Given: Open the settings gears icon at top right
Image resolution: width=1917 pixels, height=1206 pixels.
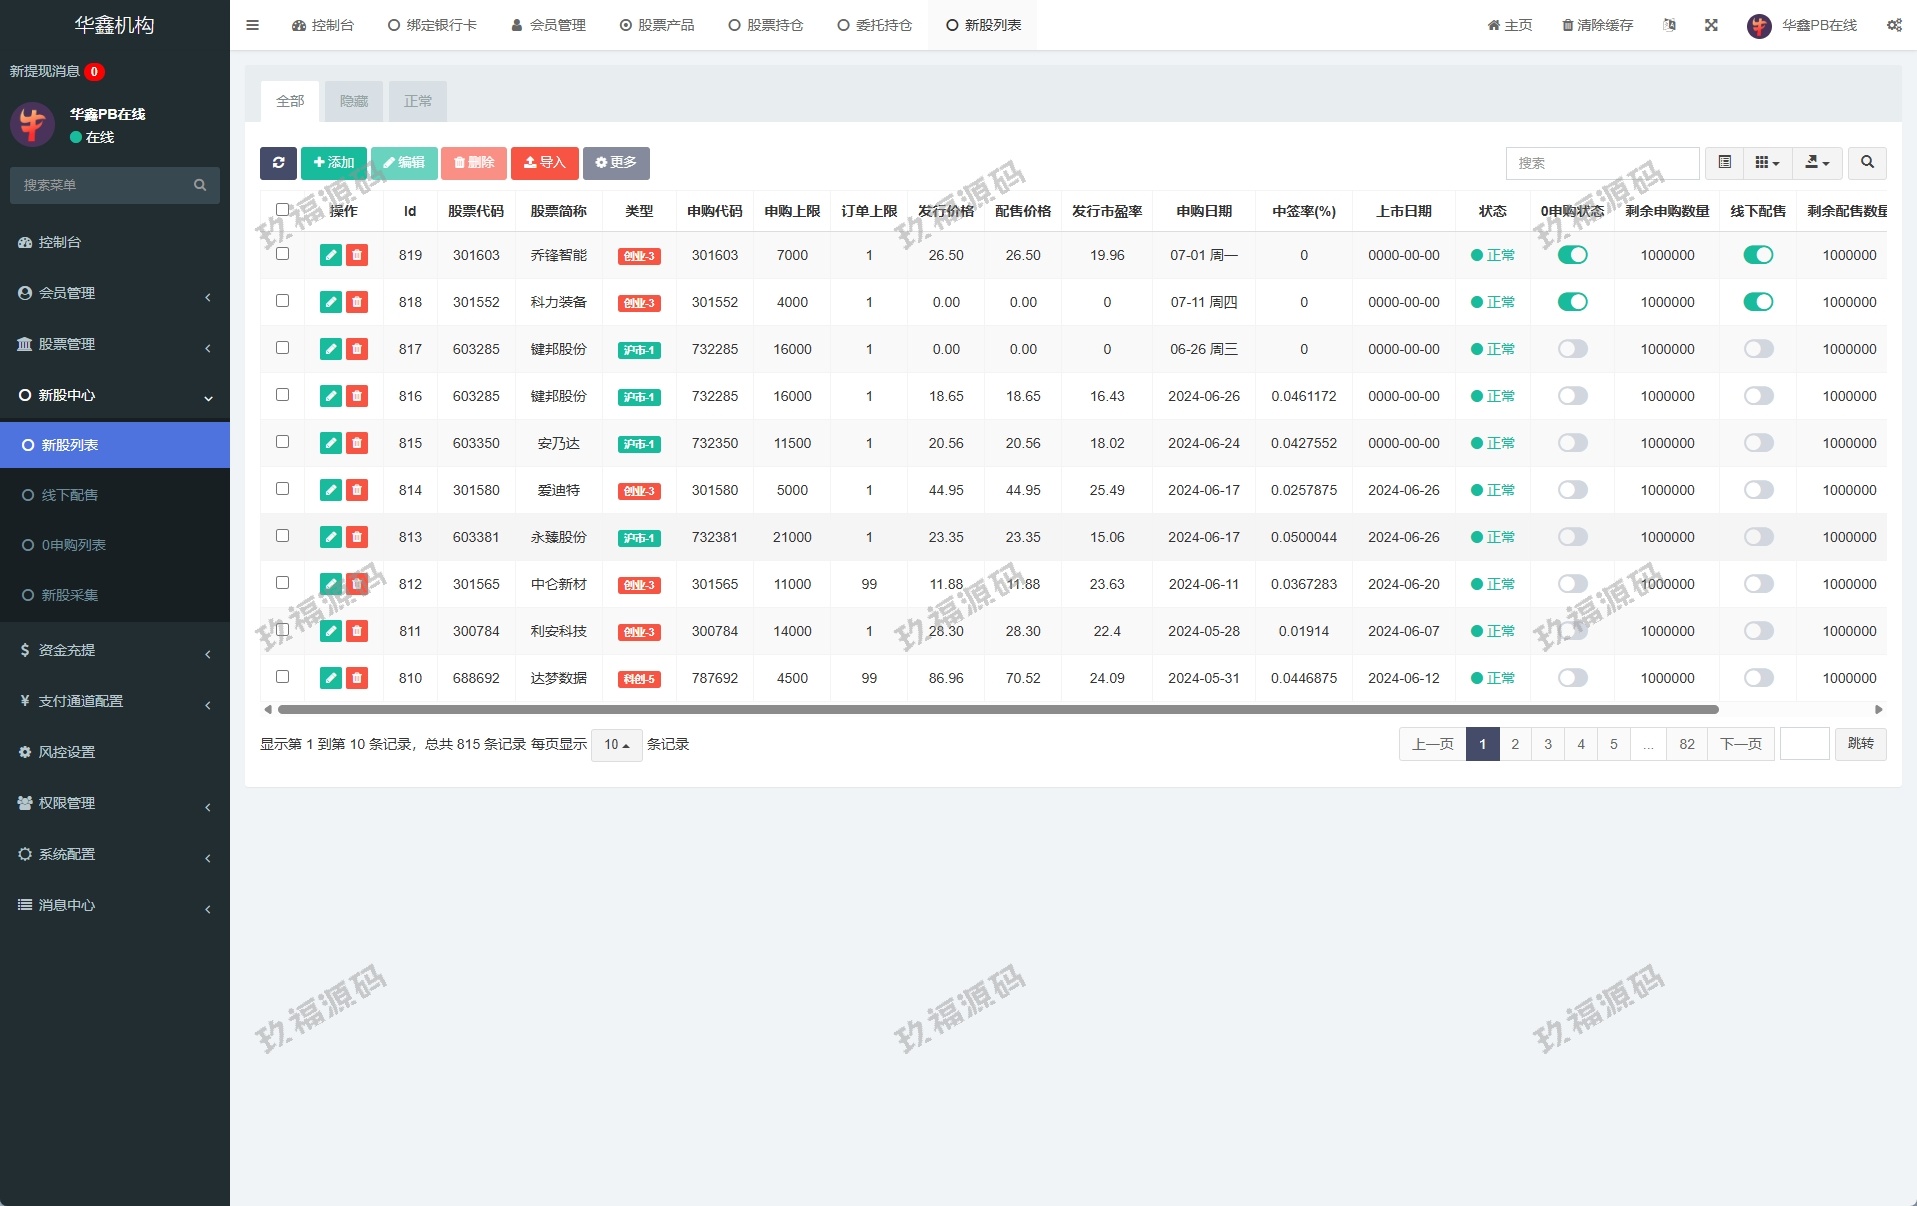Looking at the screenshot, I should (x=1893, y=25).
